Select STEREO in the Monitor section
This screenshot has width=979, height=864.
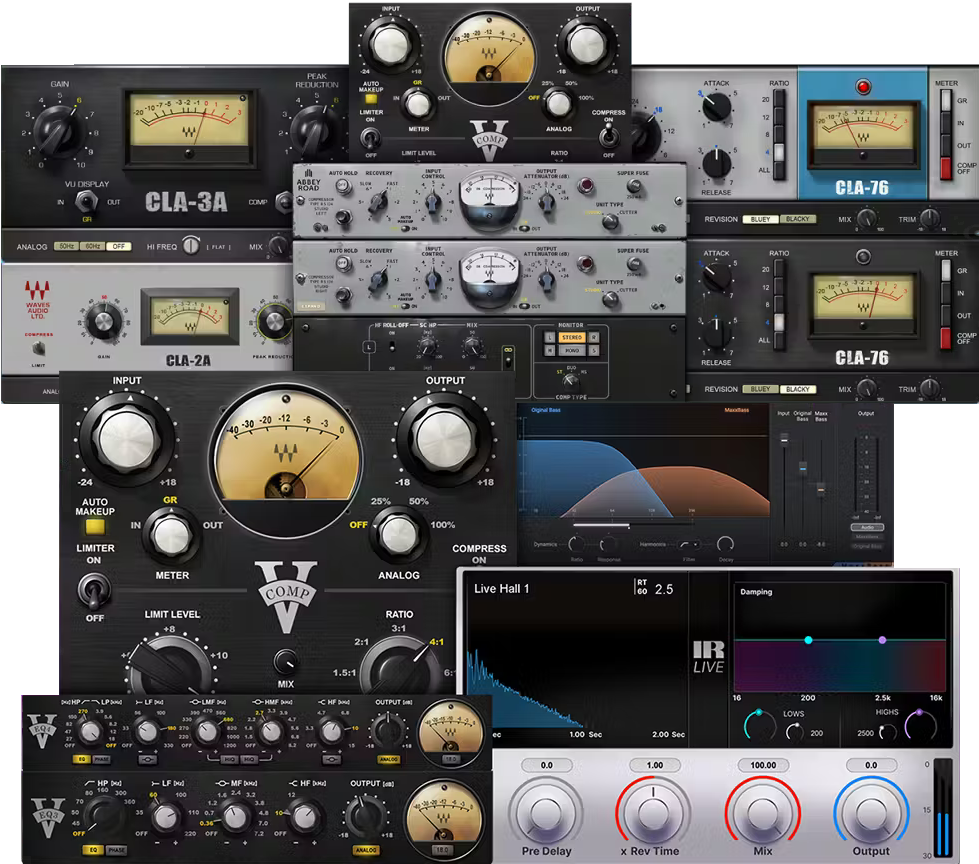click(x=571, y=337)
